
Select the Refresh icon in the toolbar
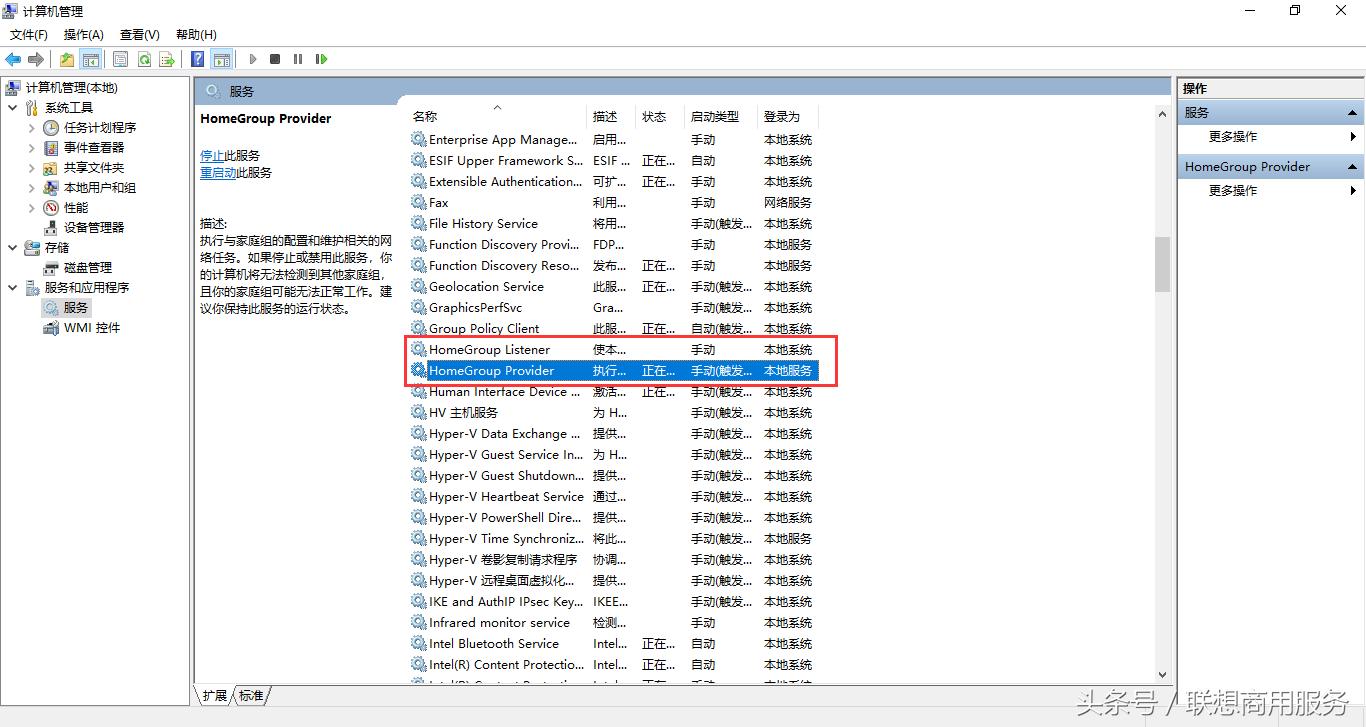point(144,58)
